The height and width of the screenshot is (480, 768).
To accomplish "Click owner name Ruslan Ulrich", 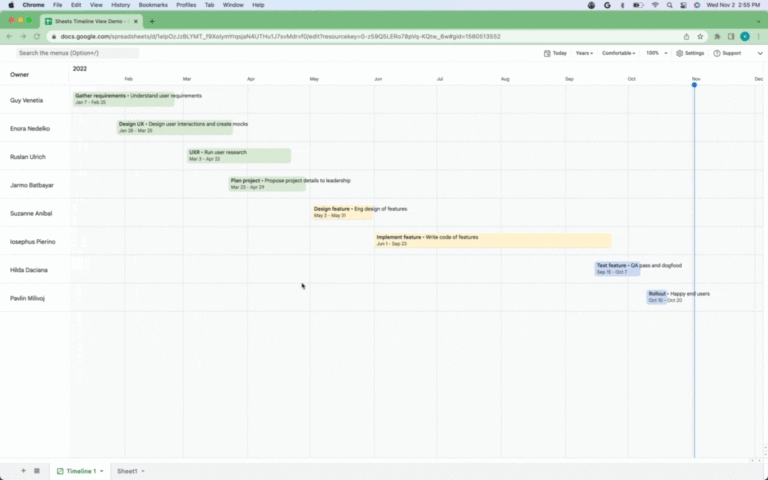I will (27, 157).
